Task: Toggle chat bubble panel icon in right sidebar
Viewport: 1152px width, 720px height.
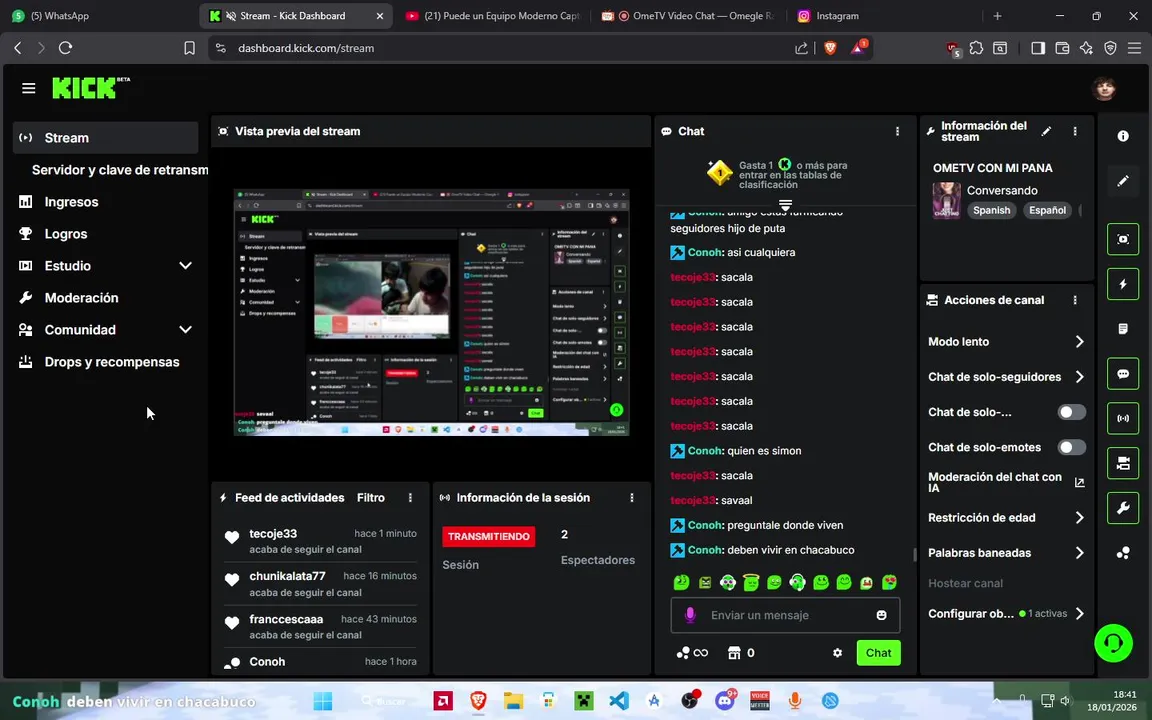Action: coord(1123,374)
